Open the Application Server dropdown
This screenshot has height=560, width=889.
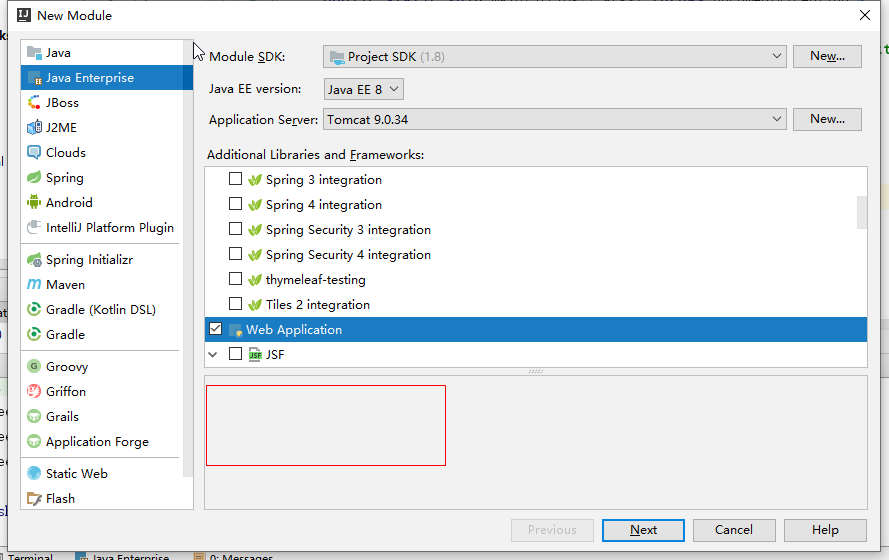coord(554,120)
